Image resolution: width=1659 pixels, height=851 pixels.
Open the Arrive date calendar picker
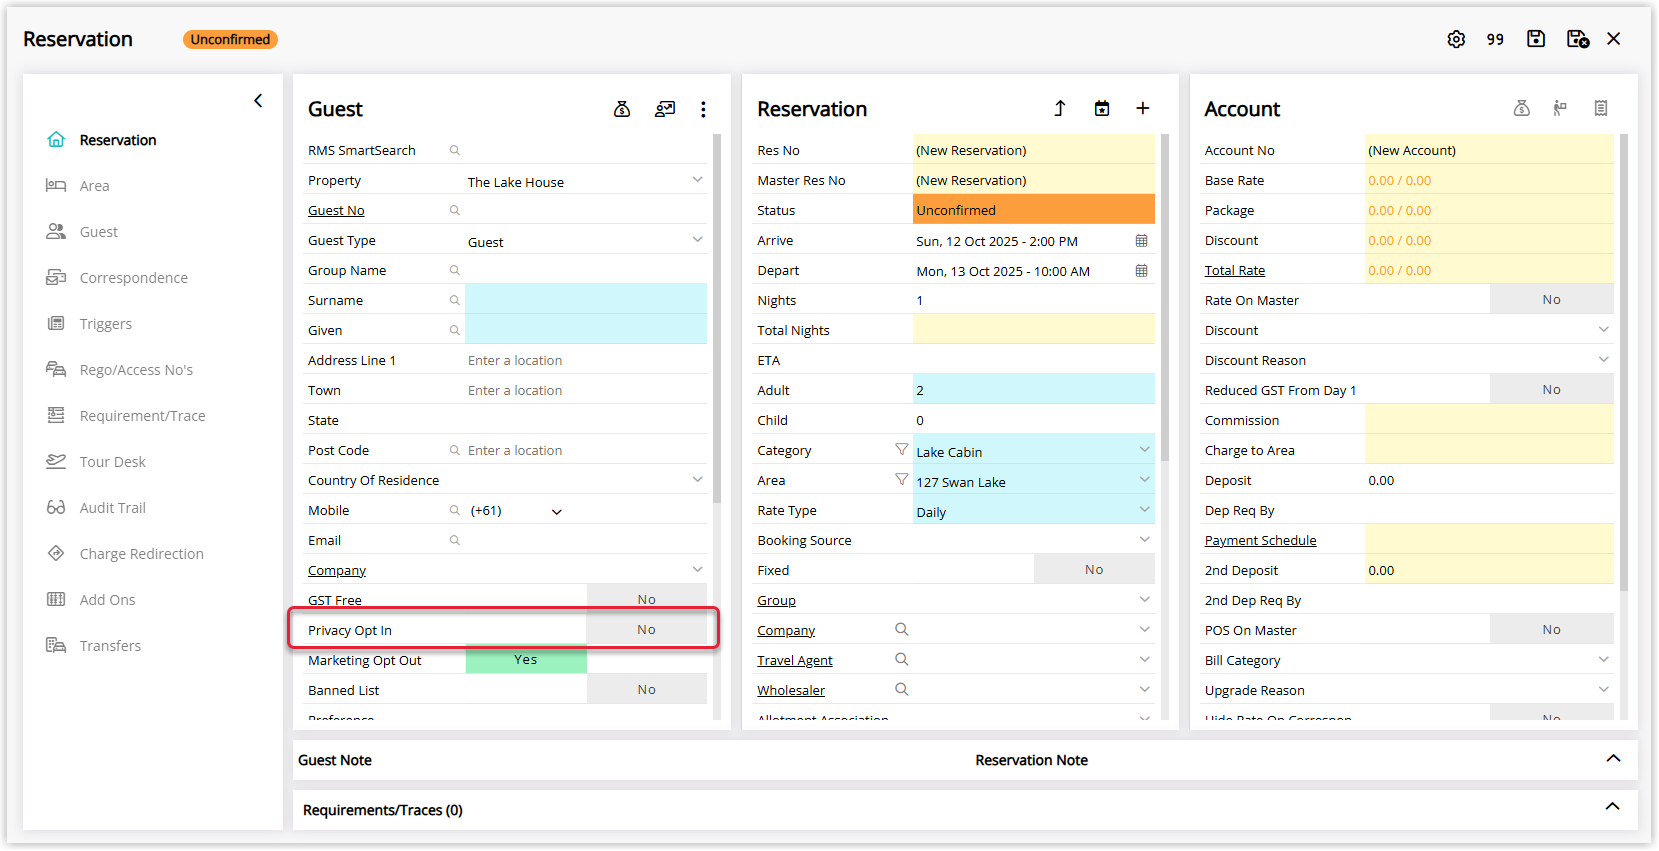click(1142, 241)
